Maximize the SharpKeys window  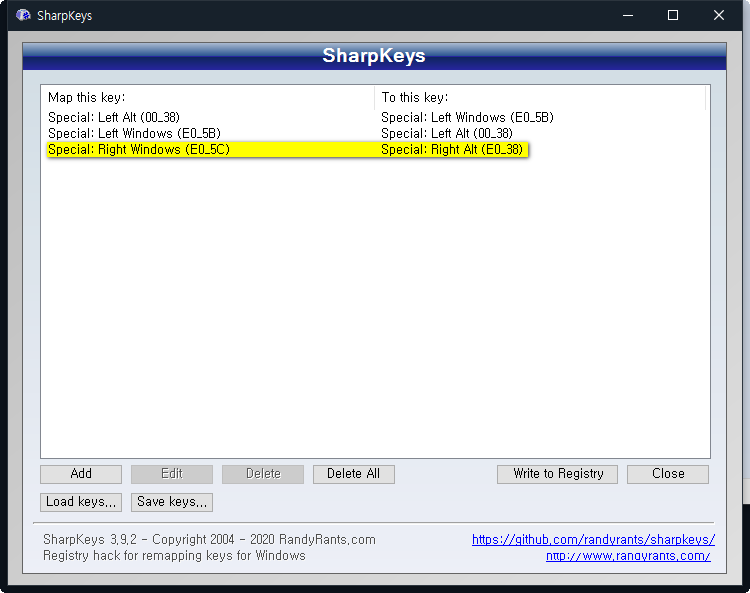point(673,15)
